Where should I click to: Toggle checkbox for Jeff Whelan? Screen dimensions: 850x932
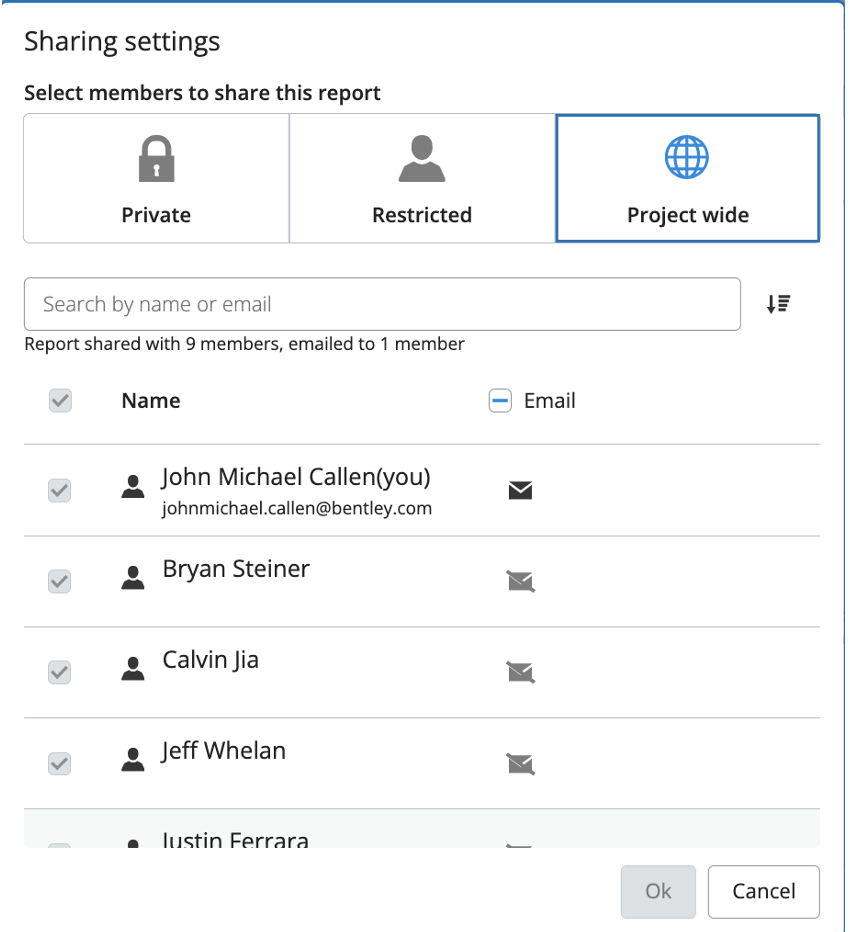[x=61, y=764]
